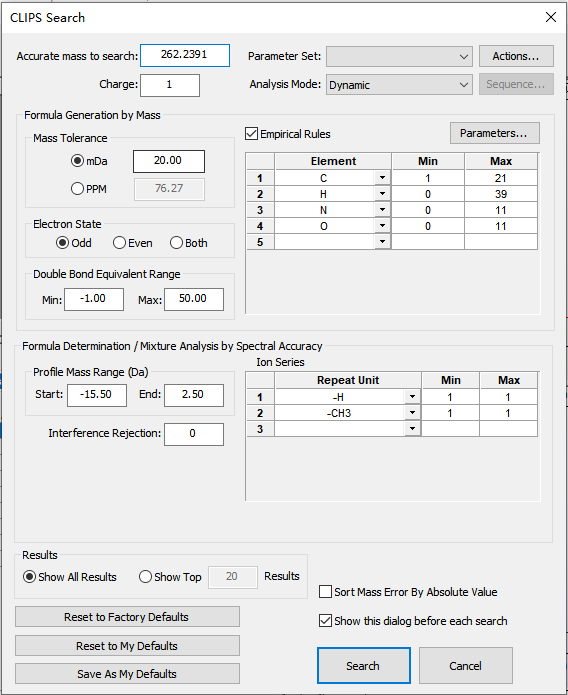Enable Sort Mass Error By Absolute Value
The width and height of the screenshot is (568, 695).
click(325, 592)
